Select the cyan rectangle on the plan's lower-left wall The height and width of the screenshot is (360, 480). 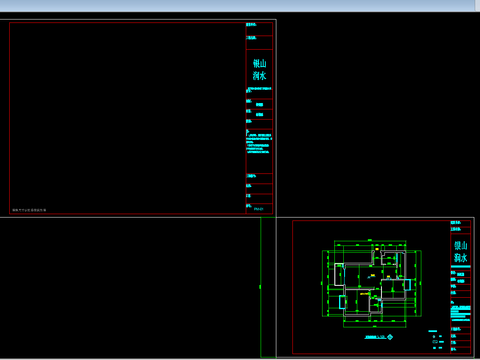[x=342, y=302]
